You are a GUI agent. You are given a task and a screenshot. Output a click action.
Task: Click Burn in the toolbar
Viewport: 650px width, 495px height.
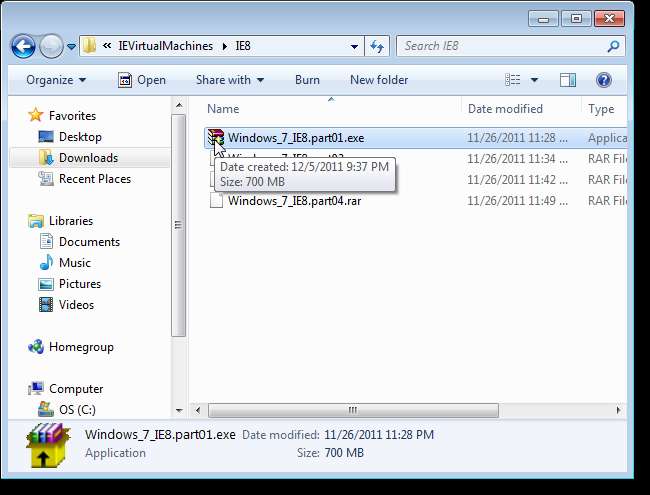coord(307,80)
